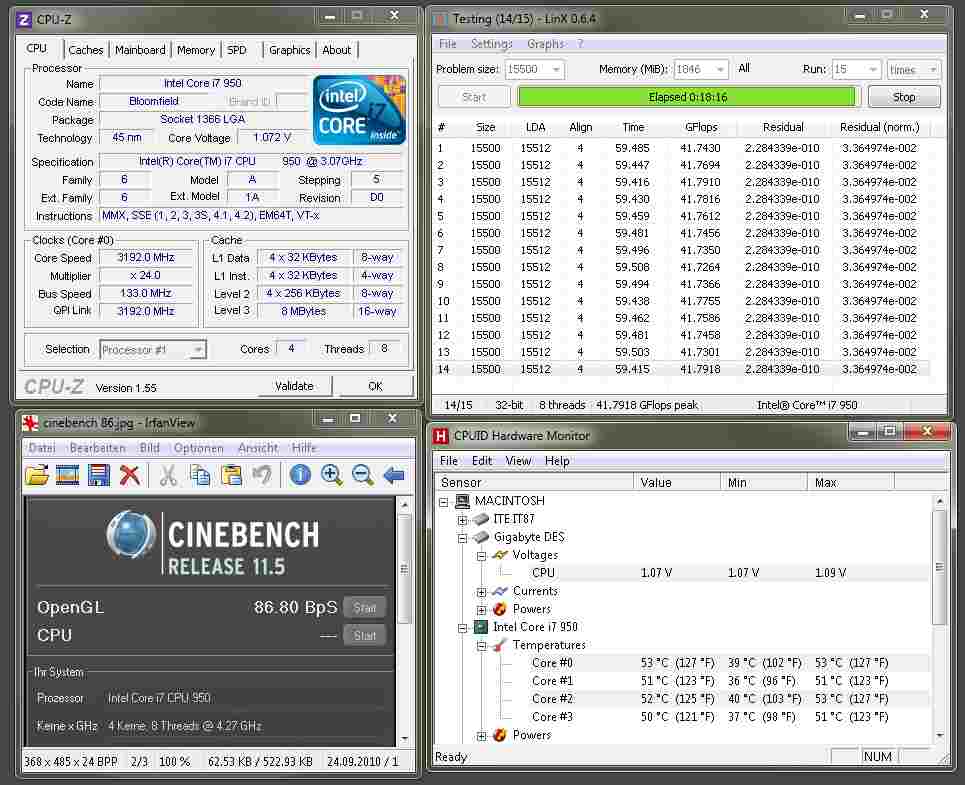Start the slideshow using IrfanView's filmstrip icon
Screen dimensions: 965x785
(68, 475)
